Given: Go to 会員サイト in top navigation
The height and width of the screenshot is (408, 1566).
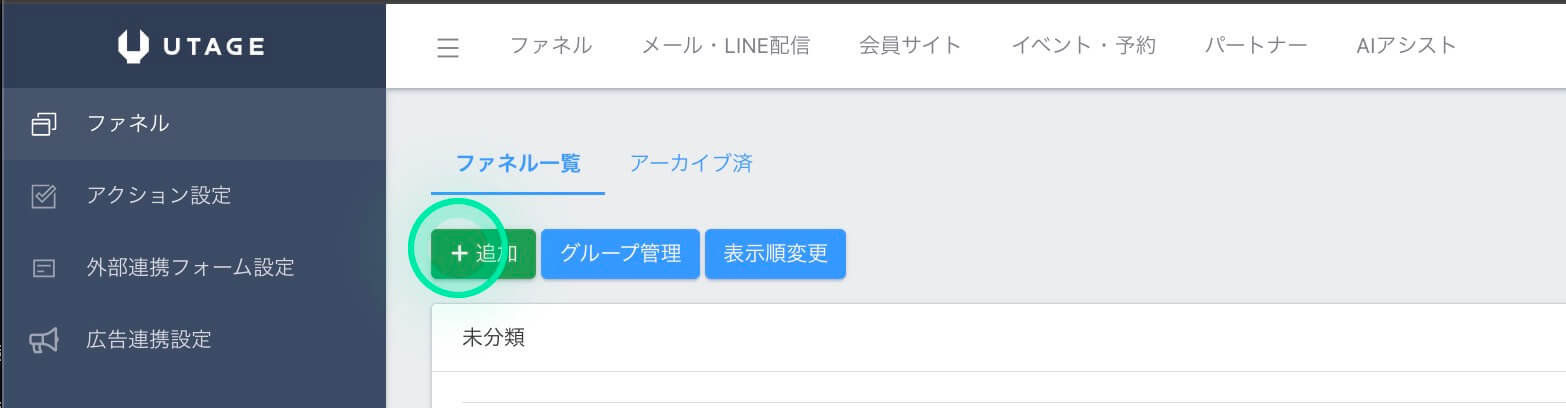Looking at the screenshot, I should pos(910,45).
